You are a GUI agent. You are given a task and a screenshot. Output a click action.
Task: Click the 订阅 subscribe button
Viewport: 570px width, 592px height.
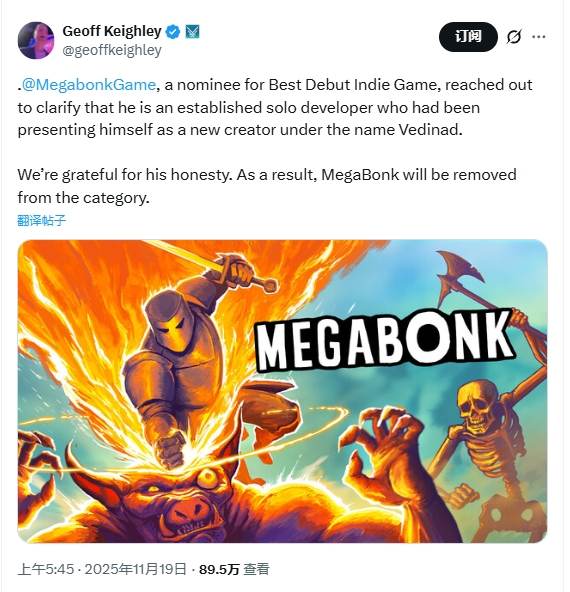click(468, 37)
